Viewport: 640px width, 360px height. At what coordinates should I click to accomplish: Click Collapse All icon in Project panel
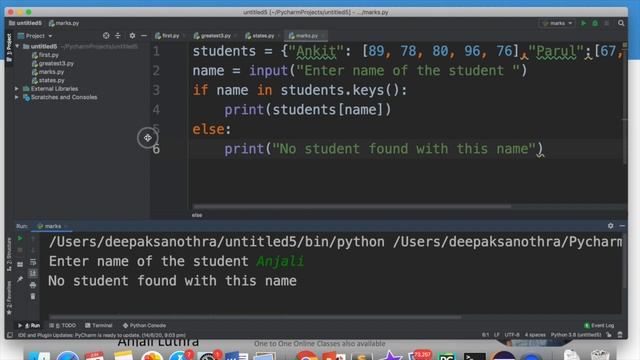tap(118, 36)
